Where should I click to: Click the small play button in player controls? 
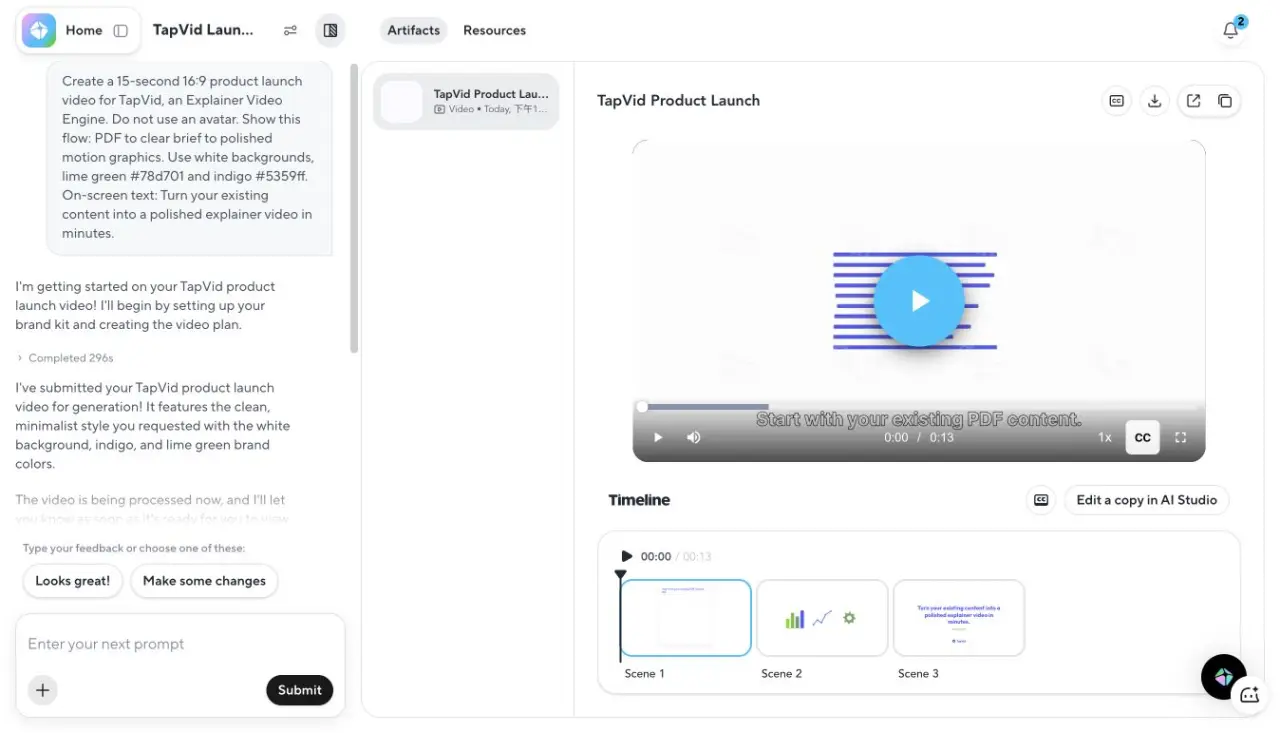pyautogui.click(x=658, y=437)
